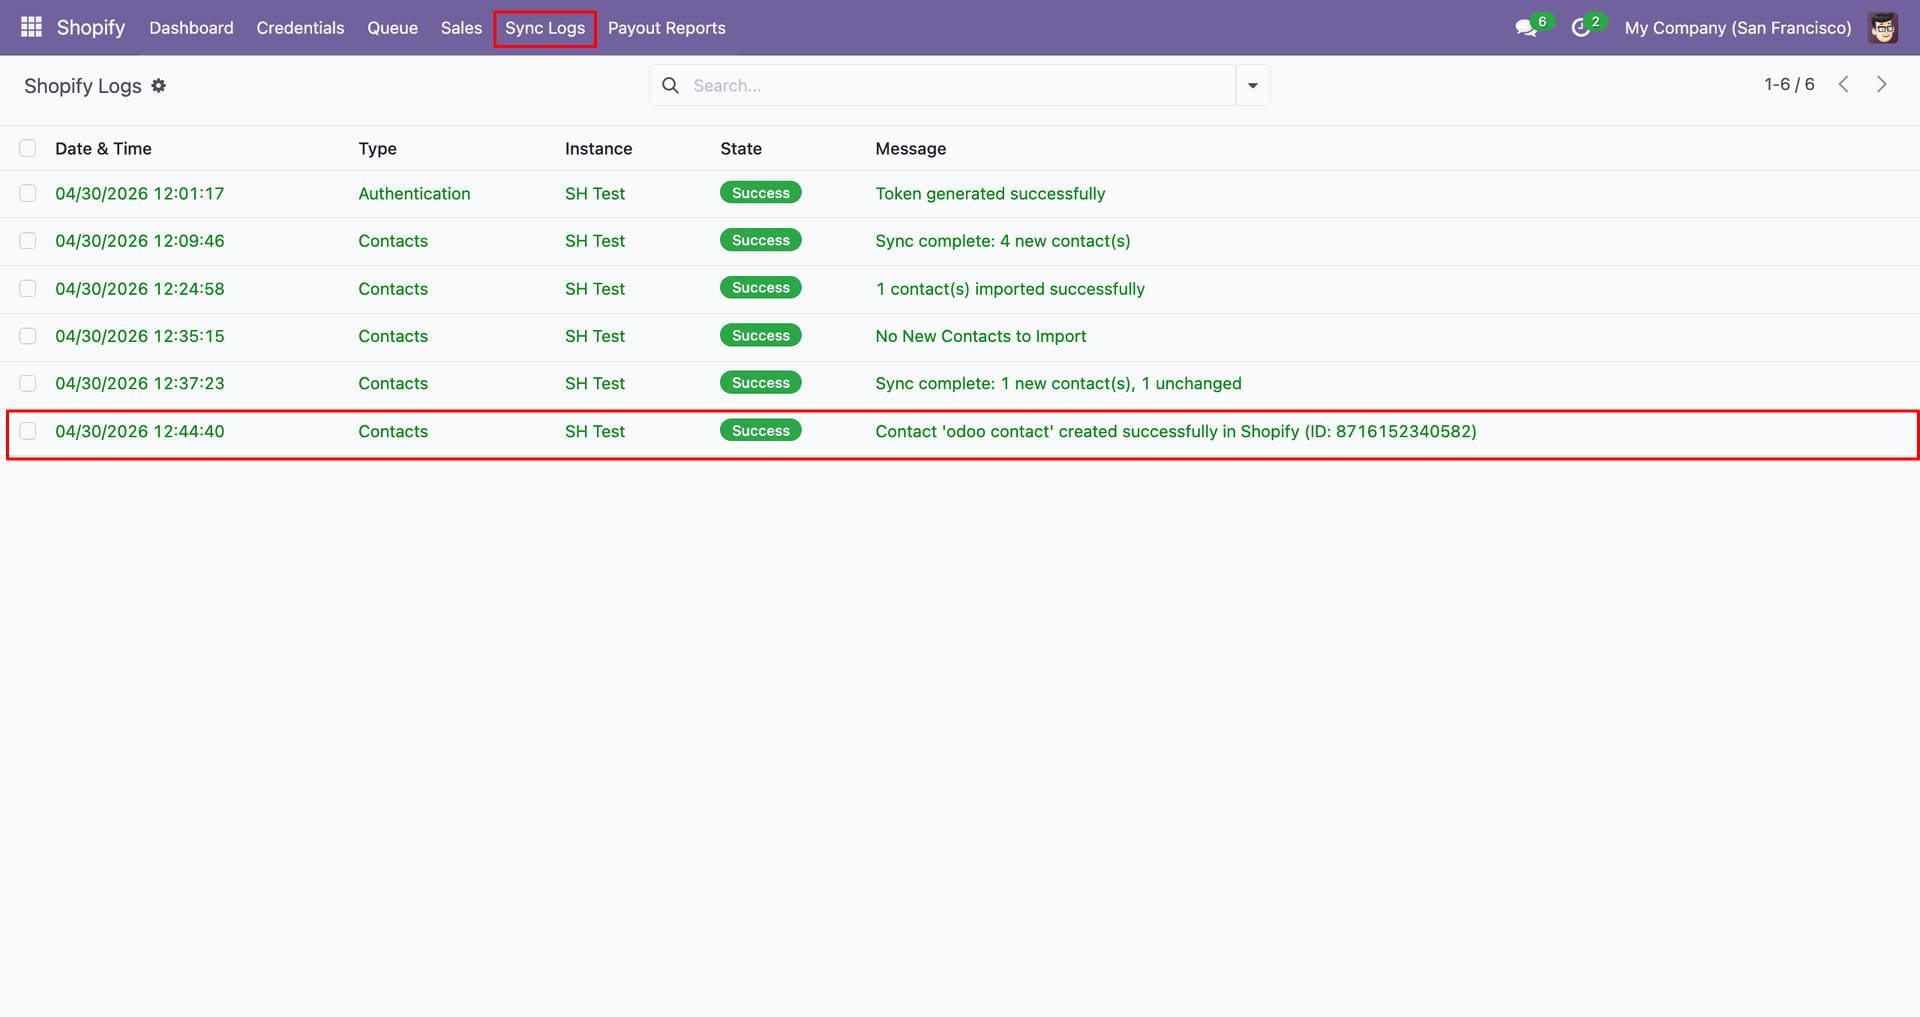Sort by Instance column header
The width and height of the screenshot is (1920, 1017).
tap(598, 148)
